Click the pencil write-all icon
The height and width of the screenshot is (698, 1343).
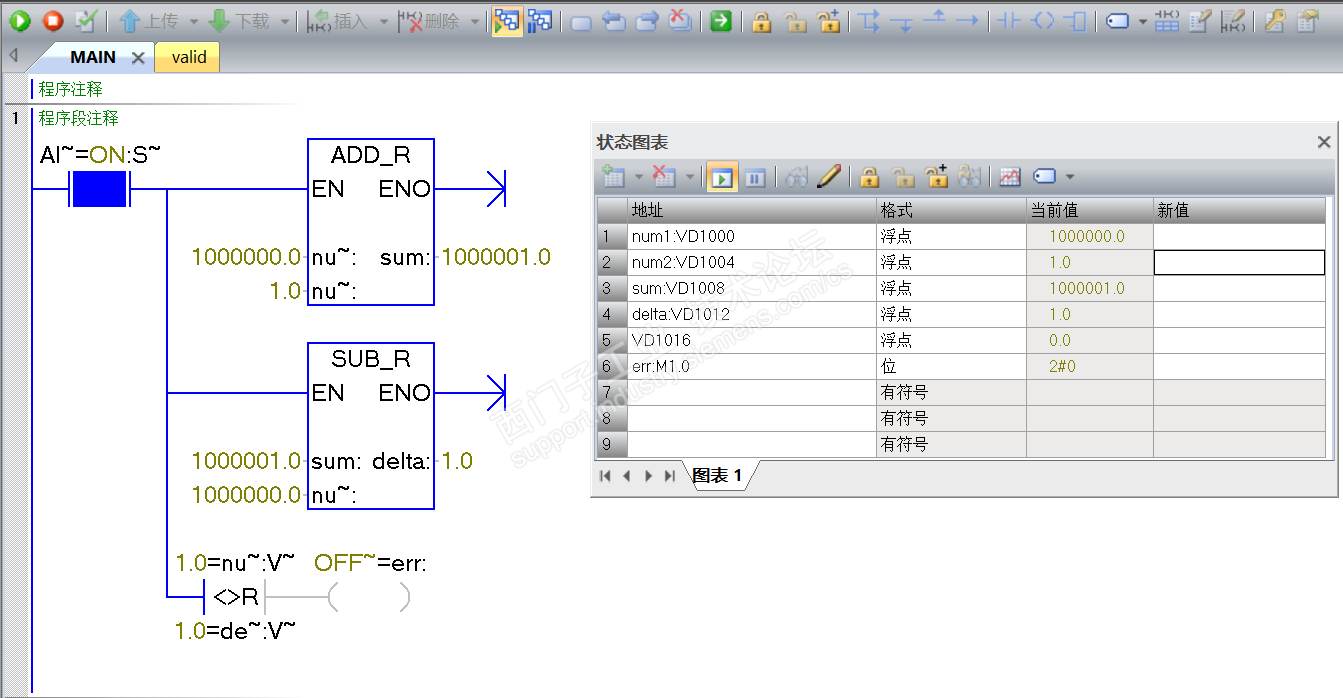[x=828, y=177]
